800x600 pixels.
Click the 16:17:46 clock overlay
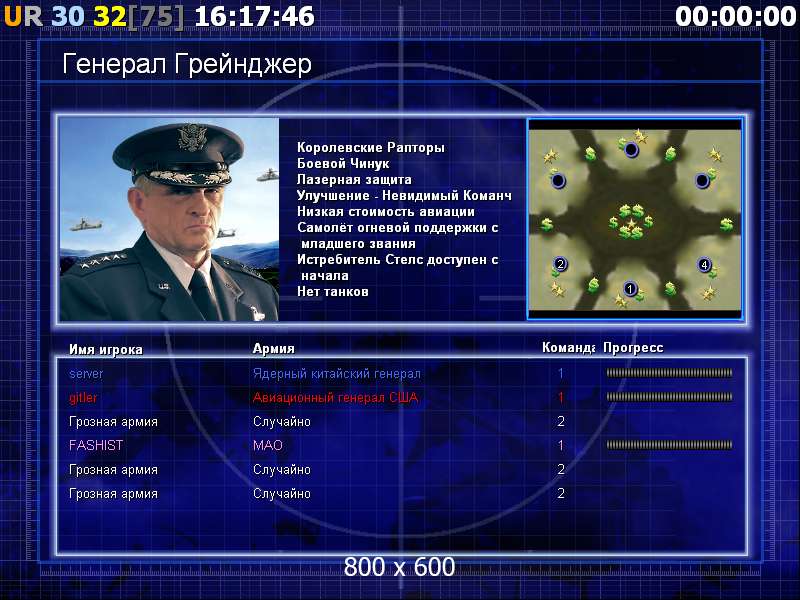pyautogui.click(x=255, y=16)
